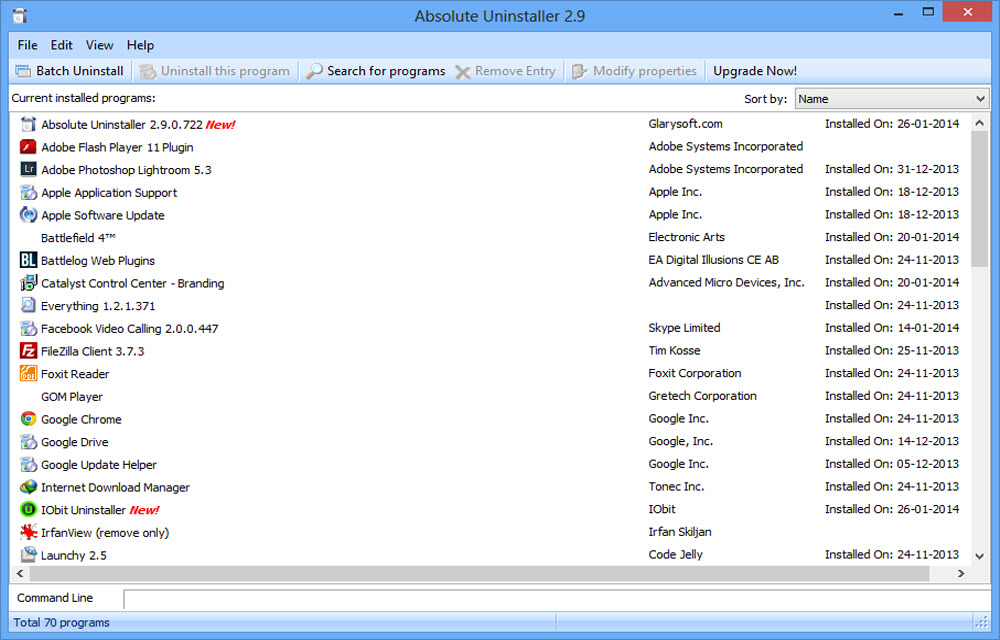Click the Tonec Inc. publisher text

pos(676,486)
